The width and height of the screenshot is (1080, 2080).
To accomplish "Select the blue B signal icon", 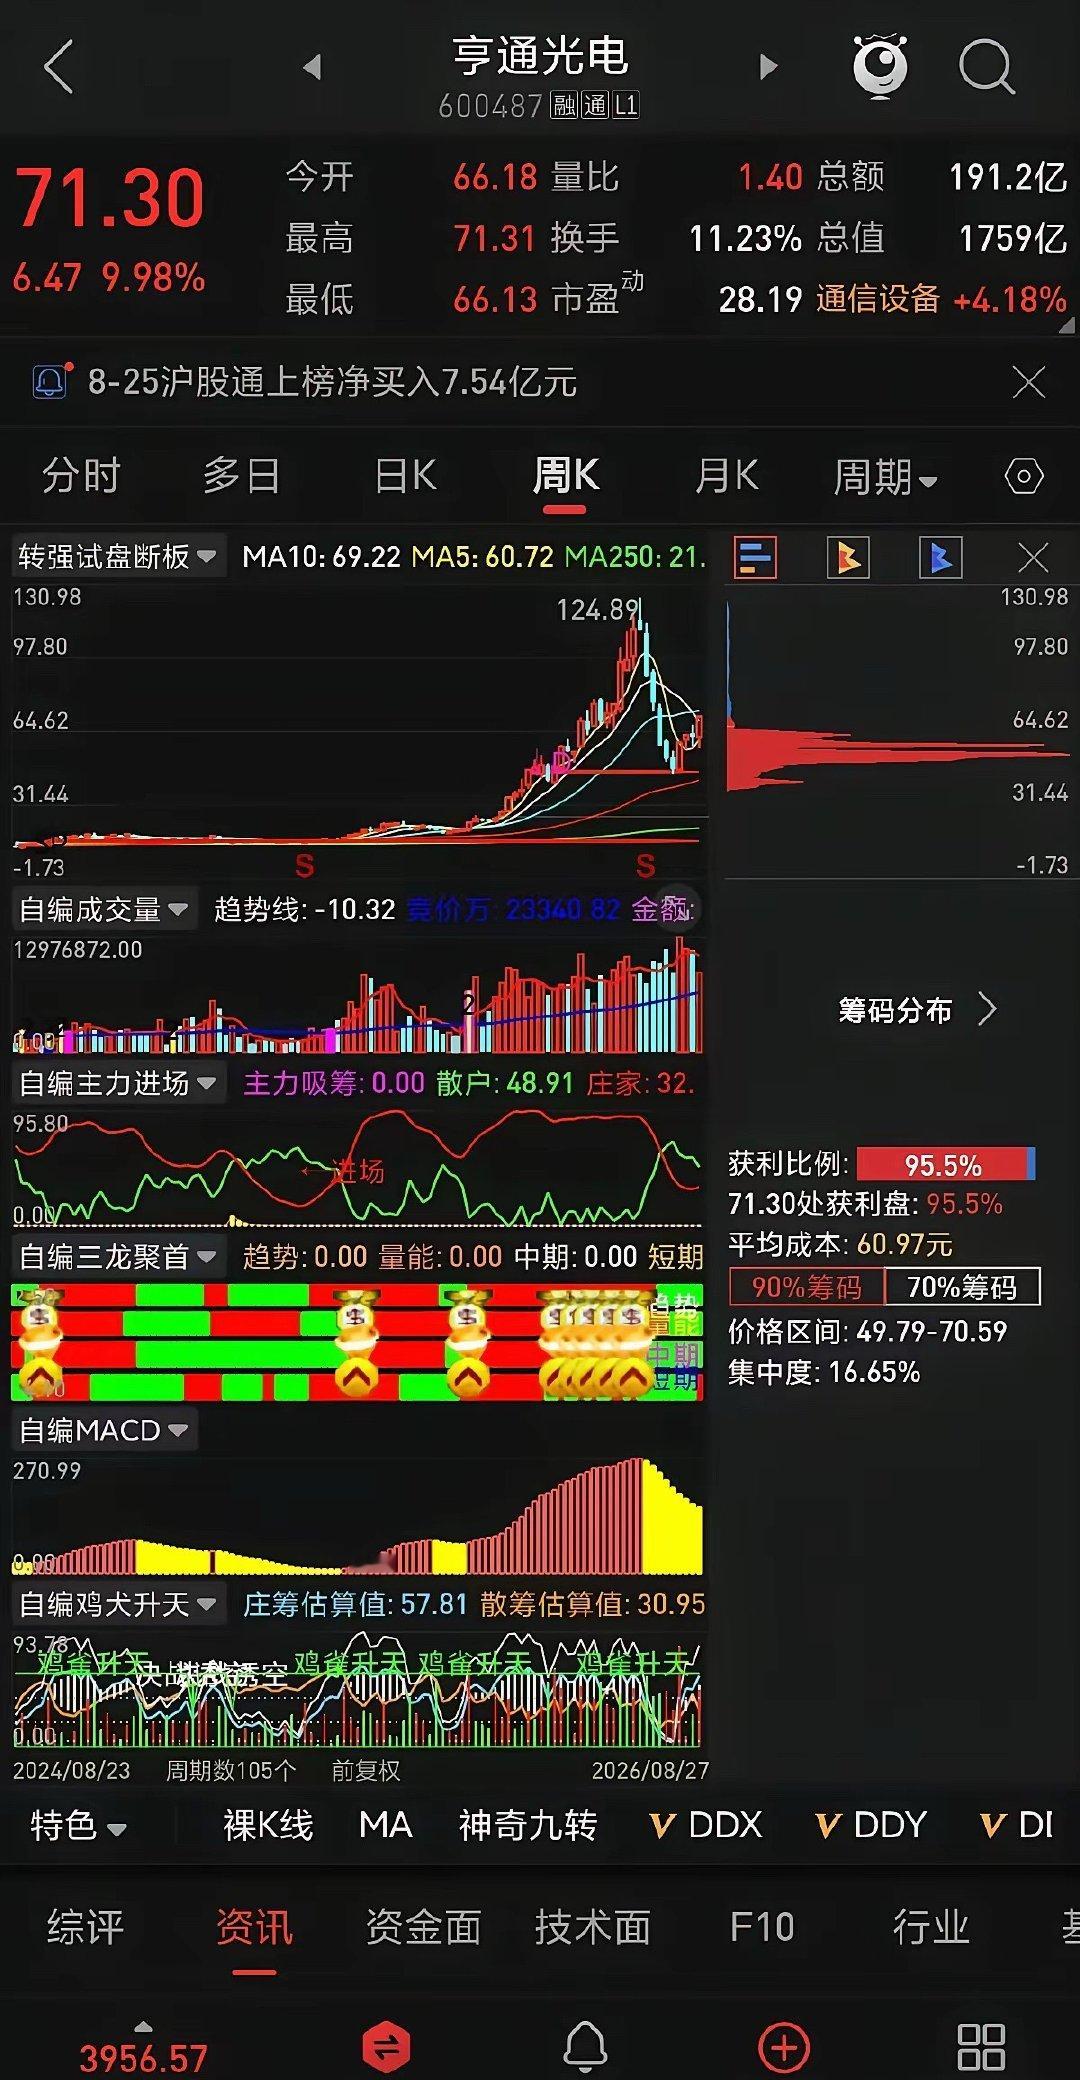I will point(941,557).
